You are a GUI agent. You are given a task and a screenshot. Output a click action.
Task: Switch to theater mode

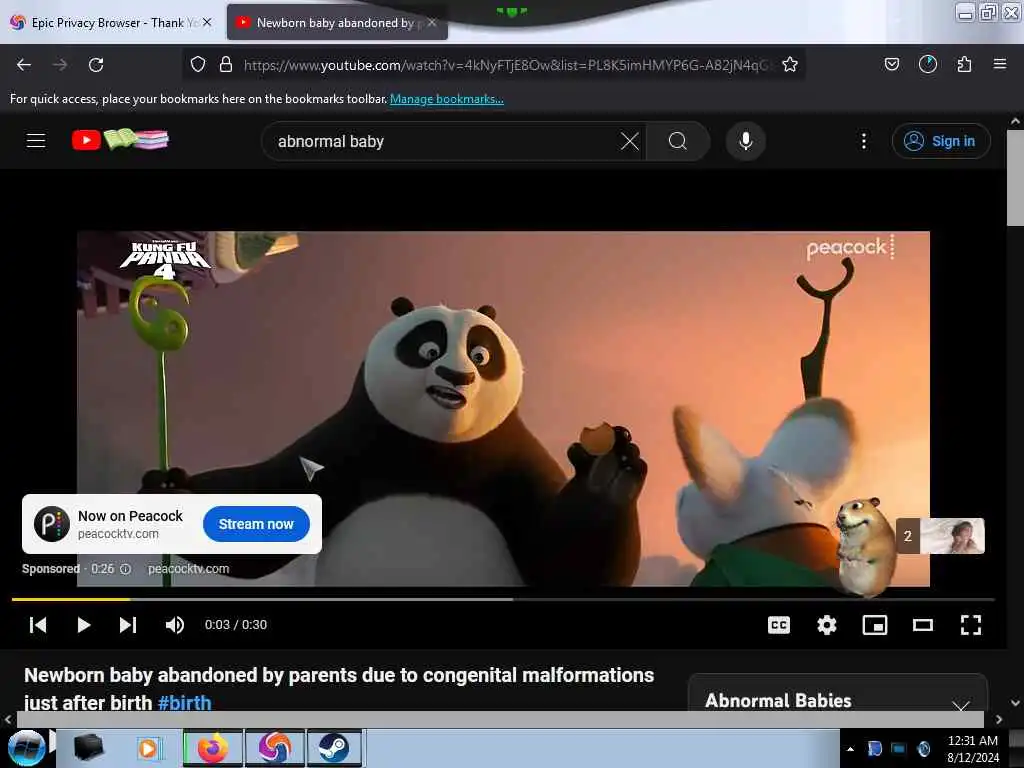point(922,625)
